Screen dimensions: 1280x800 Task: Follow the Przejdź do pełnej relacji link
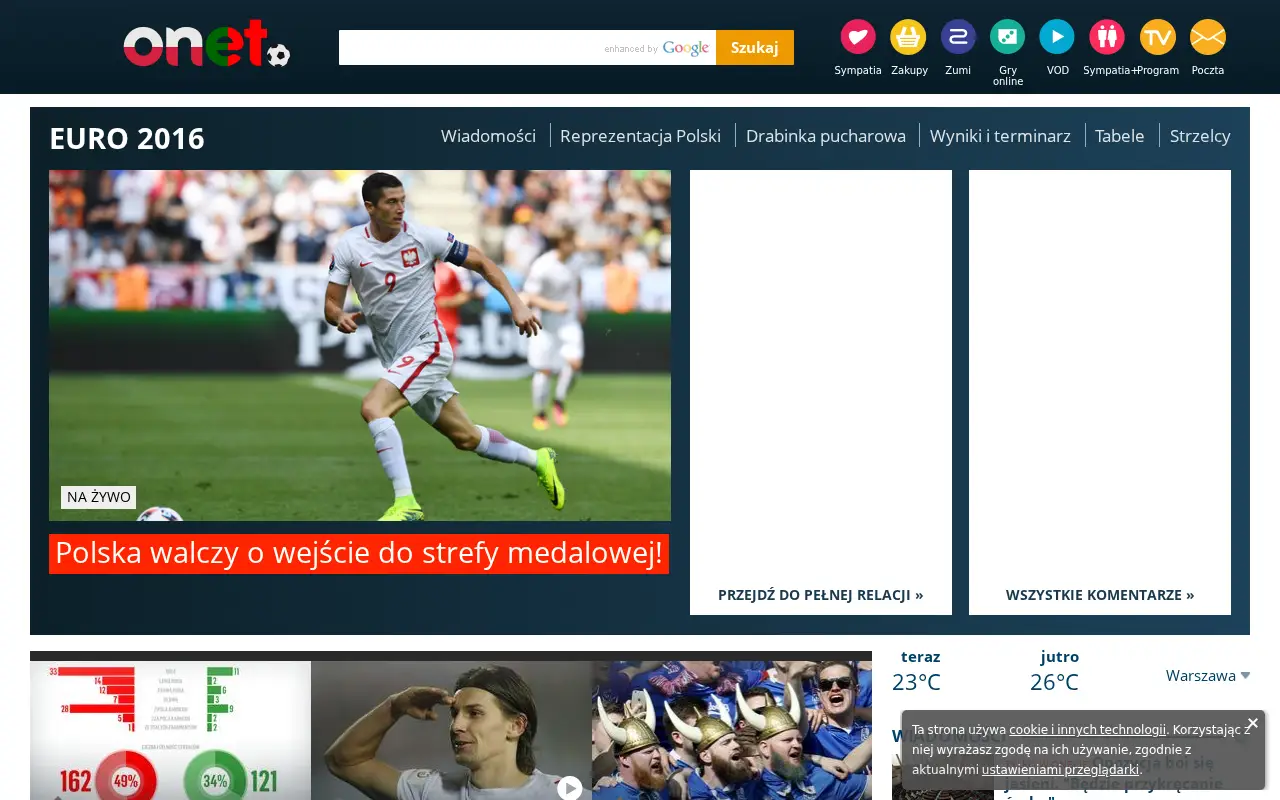[x=821, y=595]
